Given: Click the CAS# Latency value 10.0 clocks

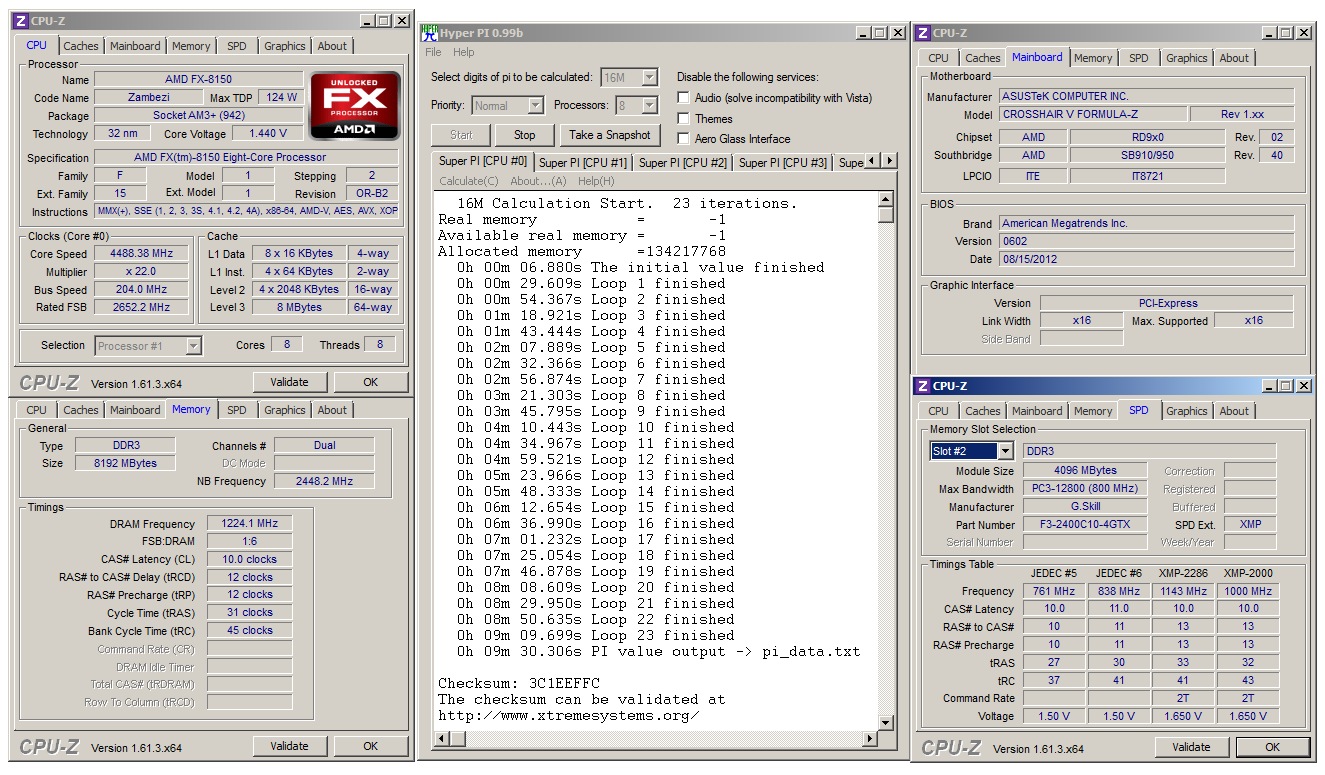Looking at the screenshot, I should 250,560.
